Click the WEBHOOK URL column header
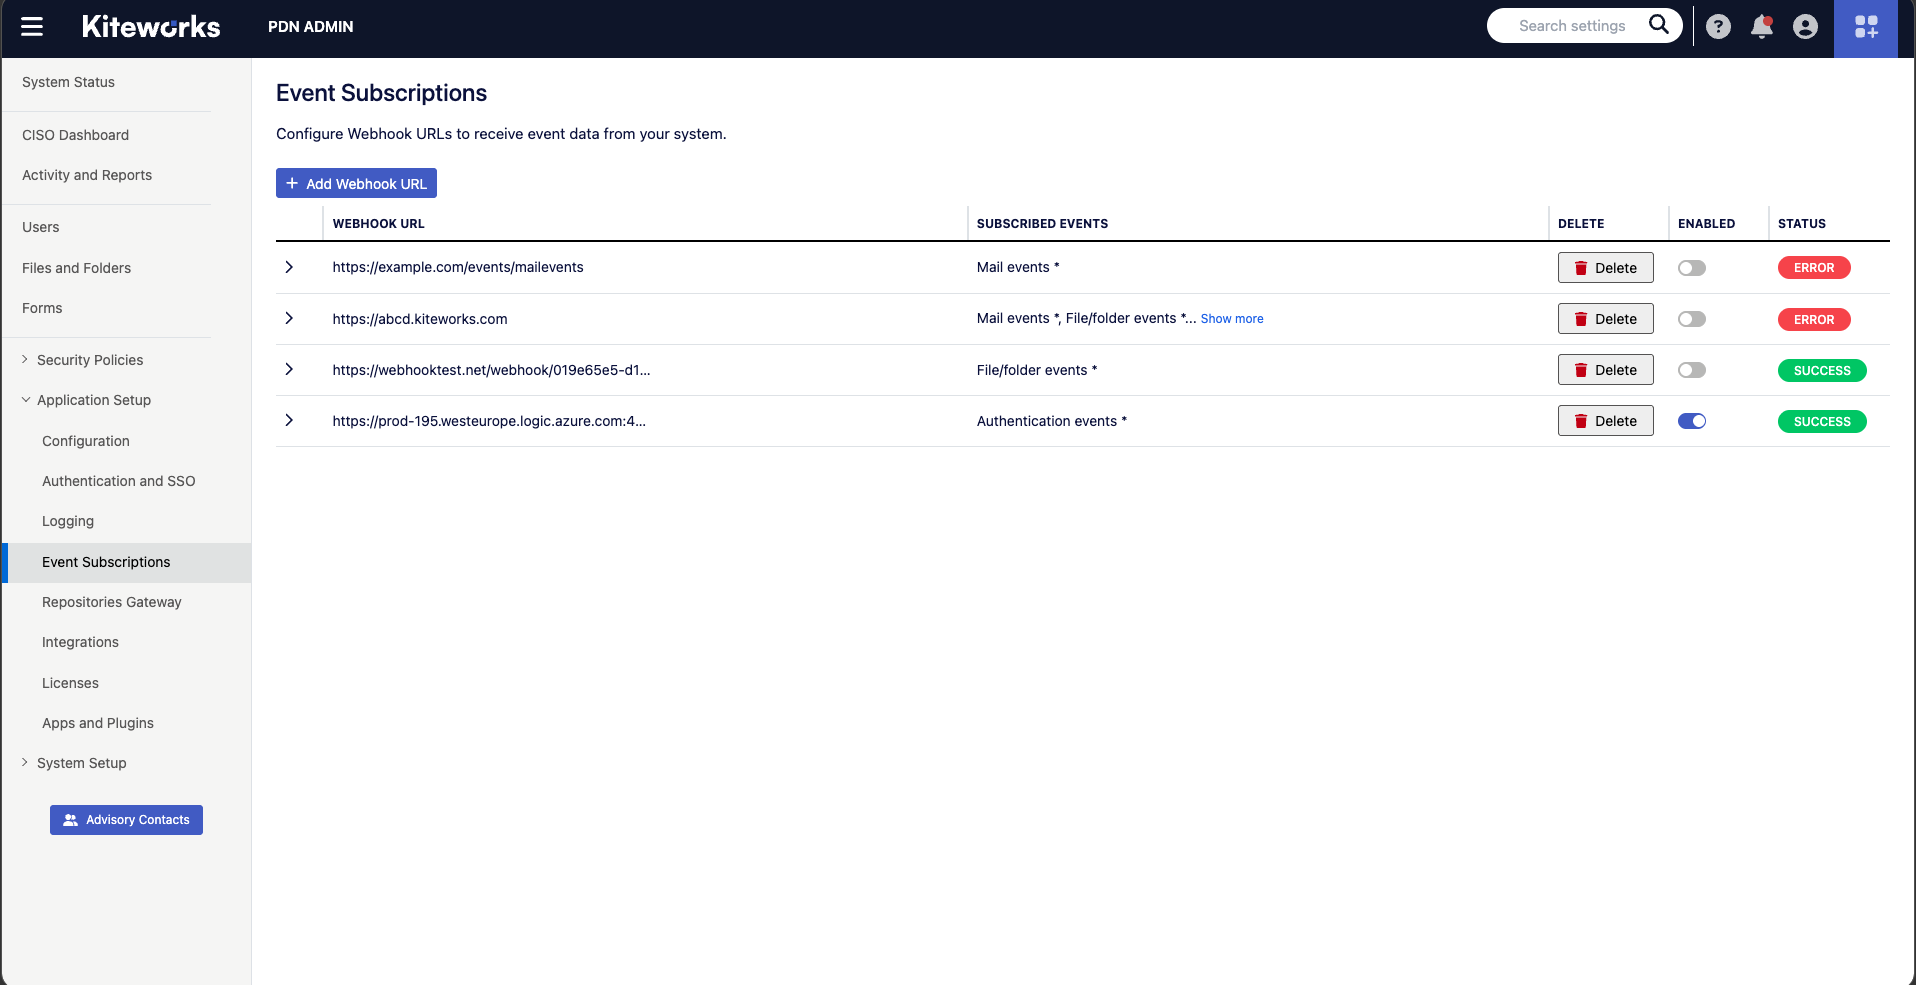The height and width of the screenshot is (985, 1916). tap(378, 224)
